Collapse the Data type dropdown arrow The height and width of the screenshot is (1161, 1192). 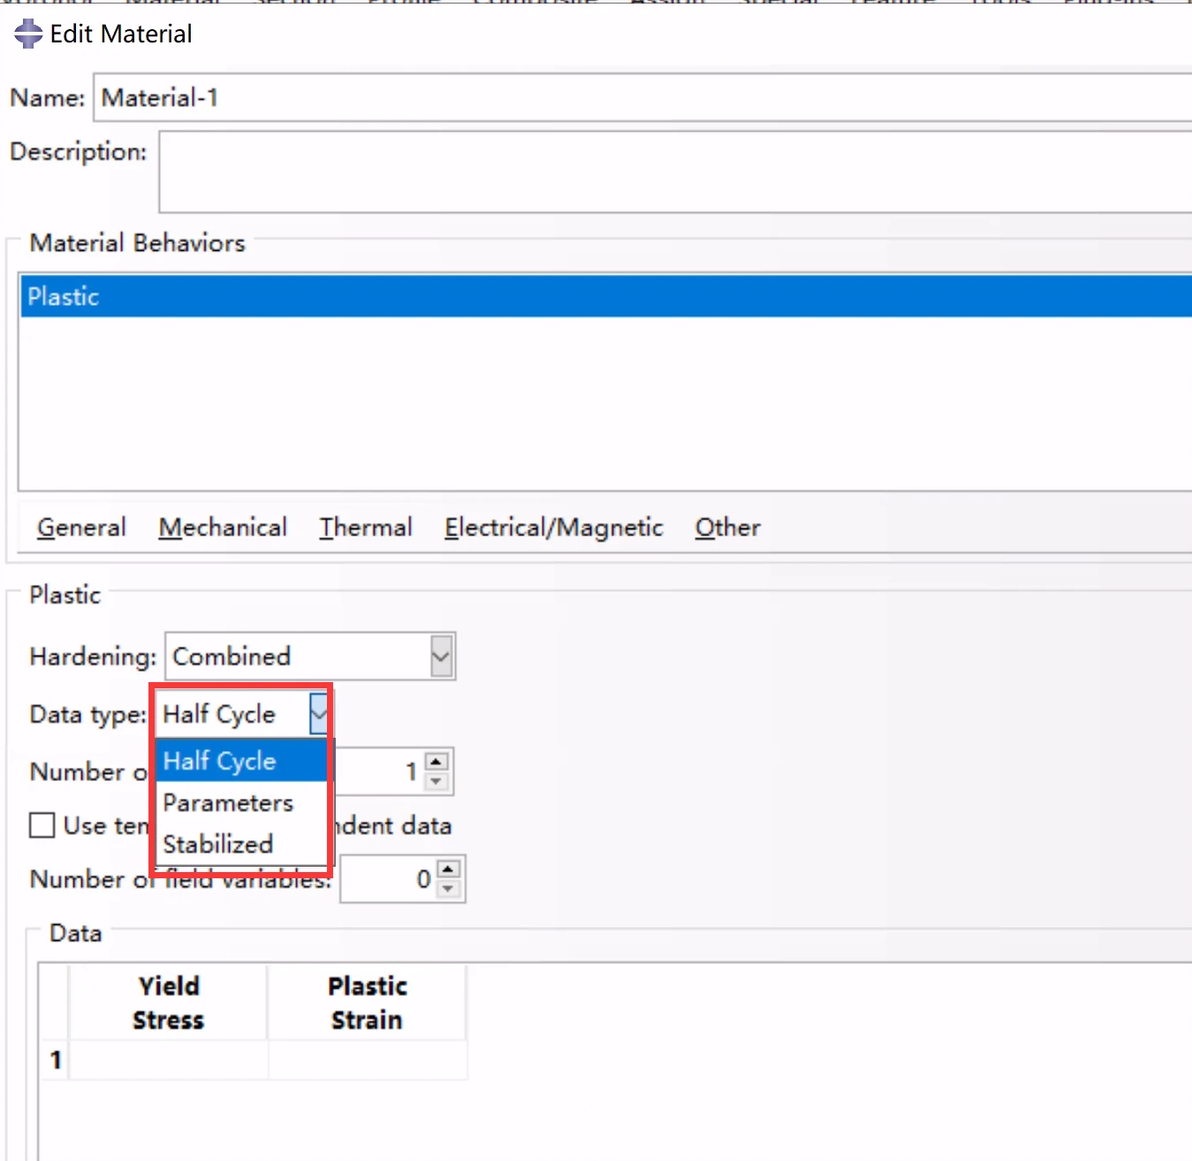[319, 714]
